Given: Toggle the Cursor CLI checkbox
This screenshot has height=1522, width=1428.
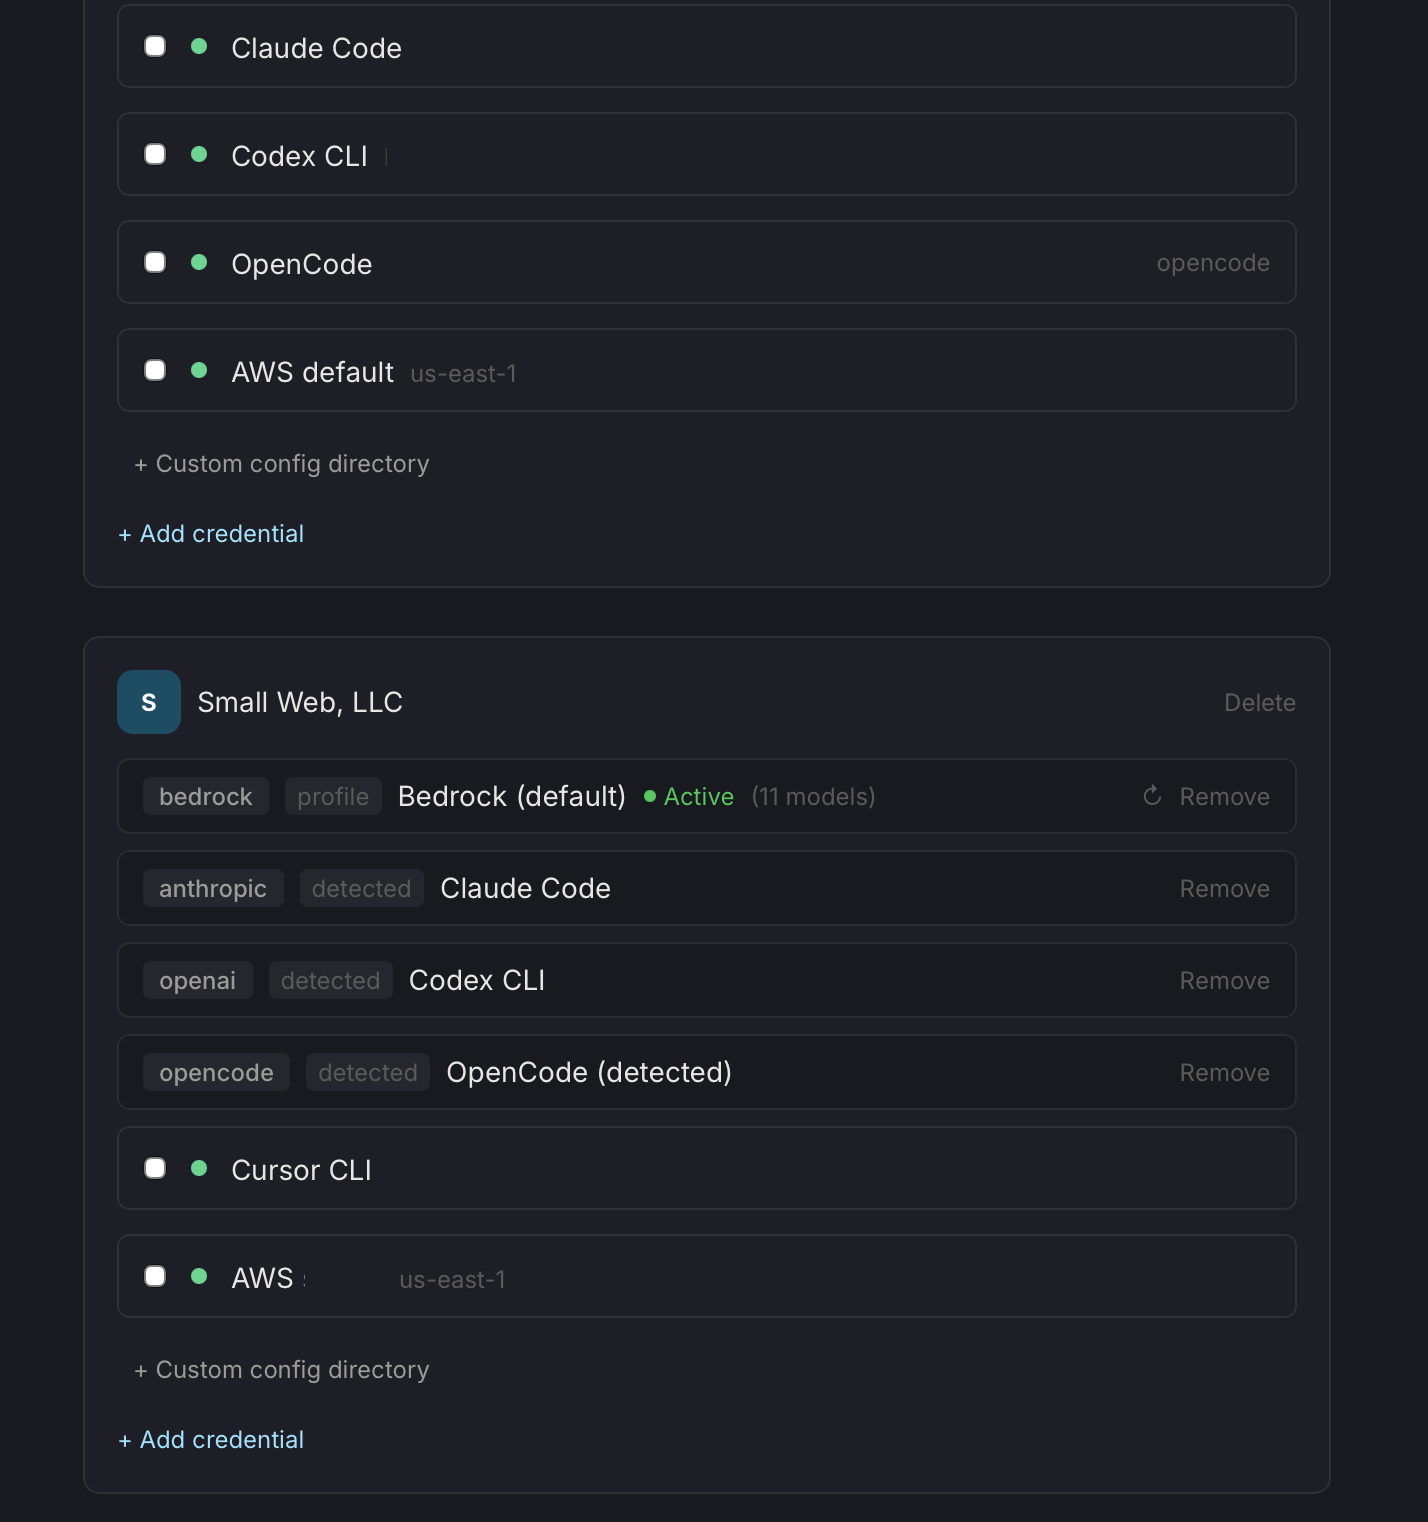Looking at the screenshot, I should [155, 1168].
